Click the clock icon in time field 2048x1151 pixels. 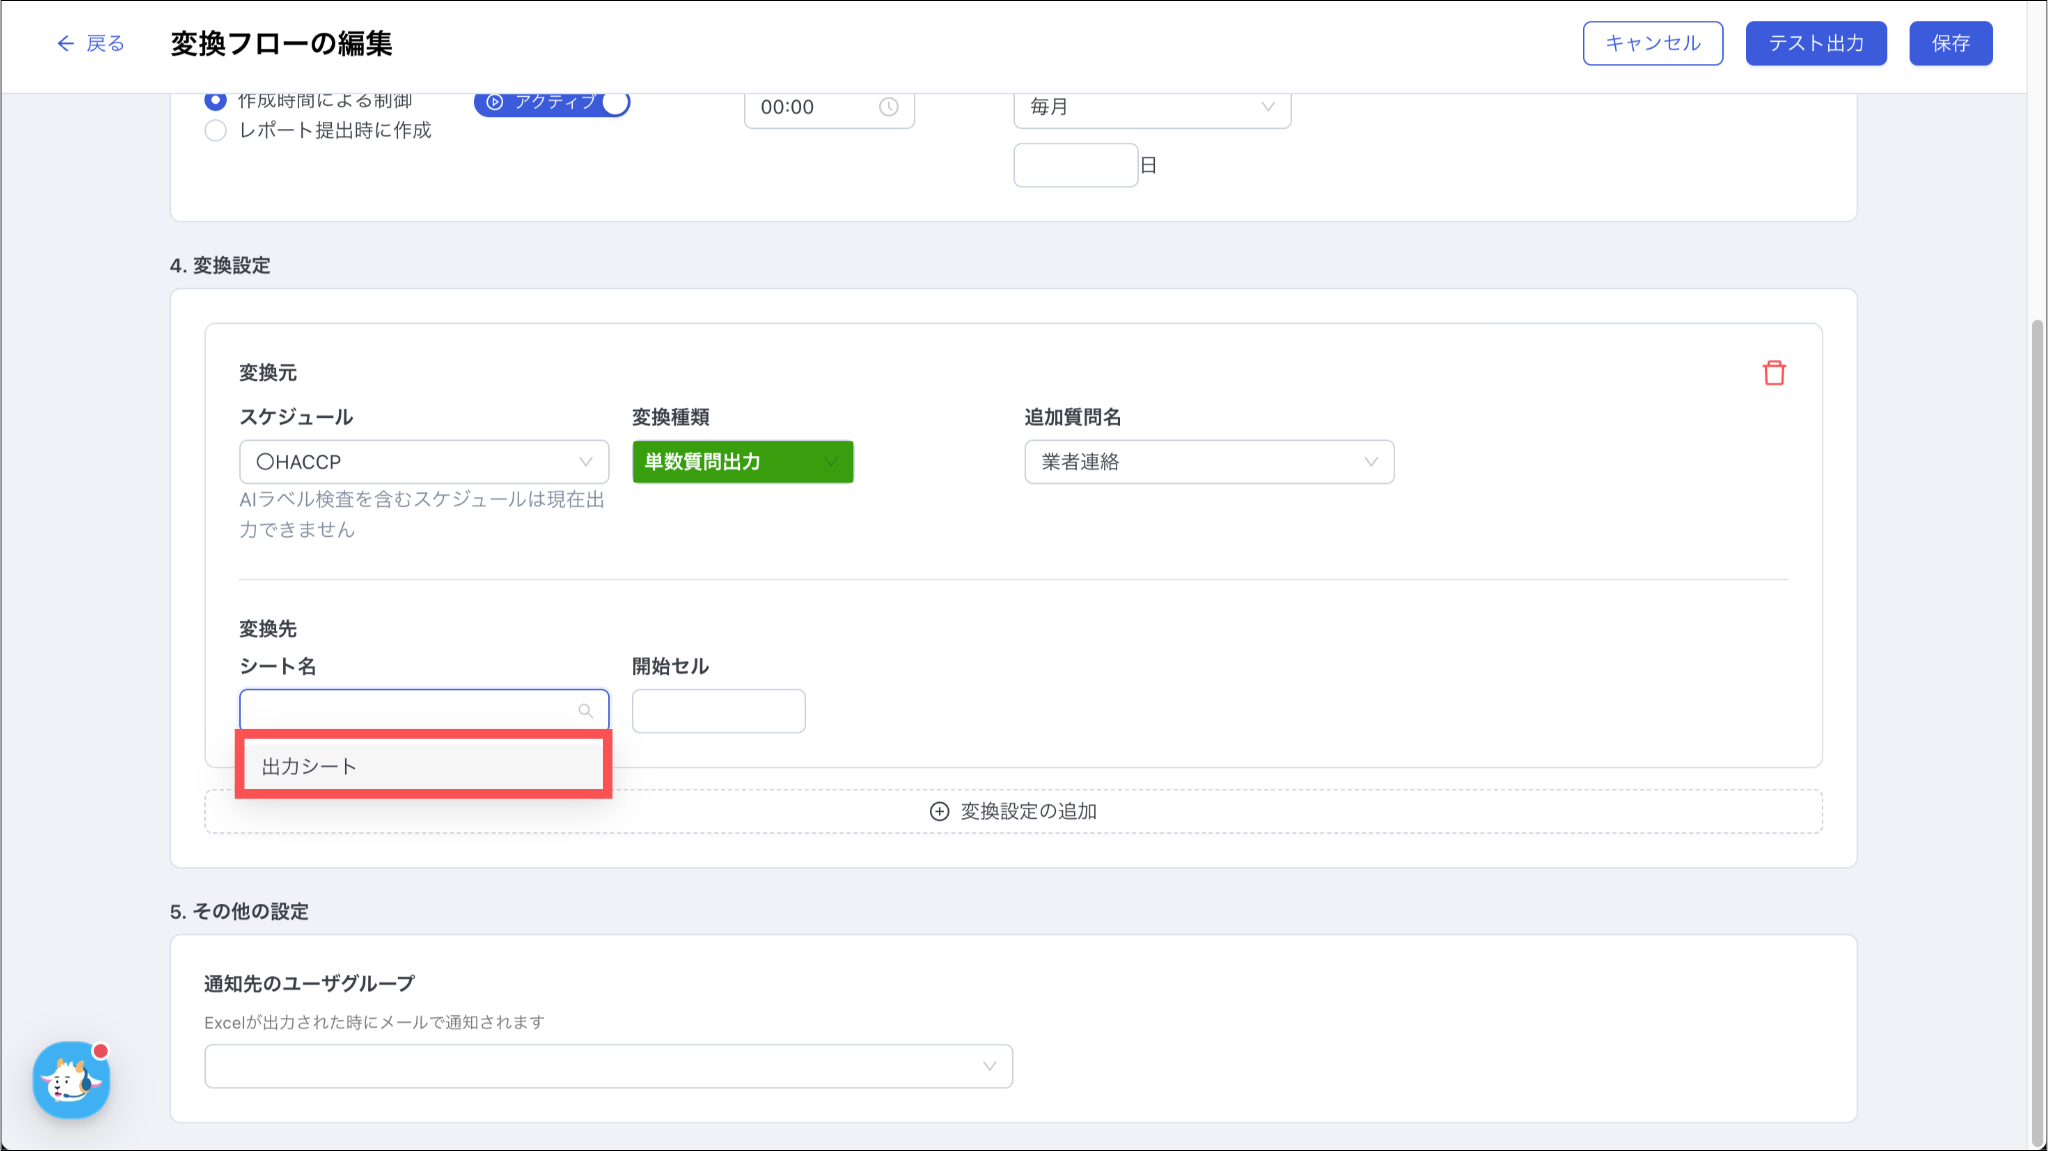tap(888, 107)
